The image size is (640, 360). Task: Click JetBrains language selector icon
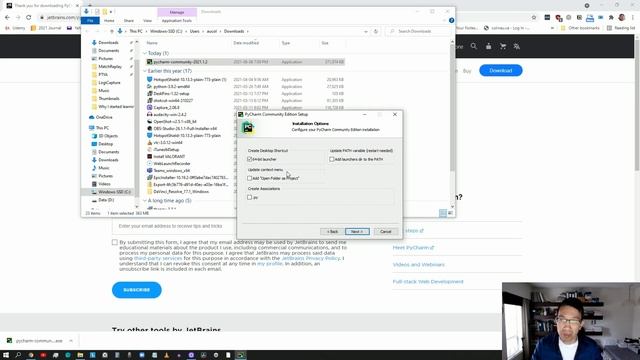click(517, 46)
